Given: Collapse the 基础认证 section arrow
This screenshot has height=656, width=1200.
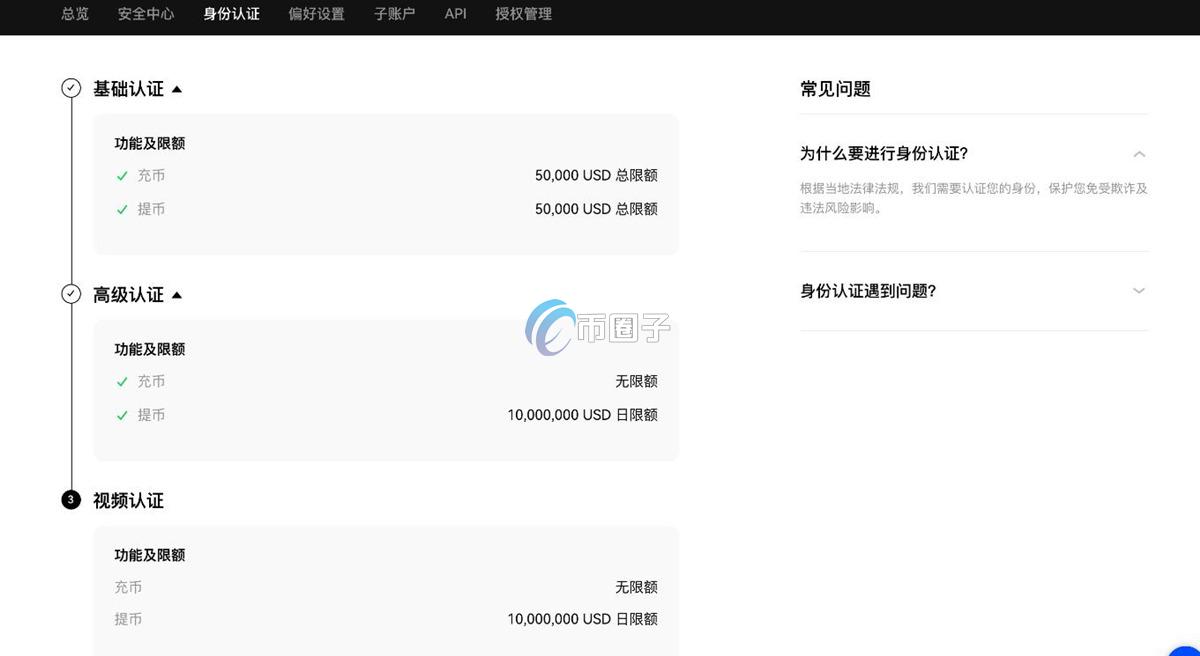Looking at the screenshot, I should [x=176, y=89].
